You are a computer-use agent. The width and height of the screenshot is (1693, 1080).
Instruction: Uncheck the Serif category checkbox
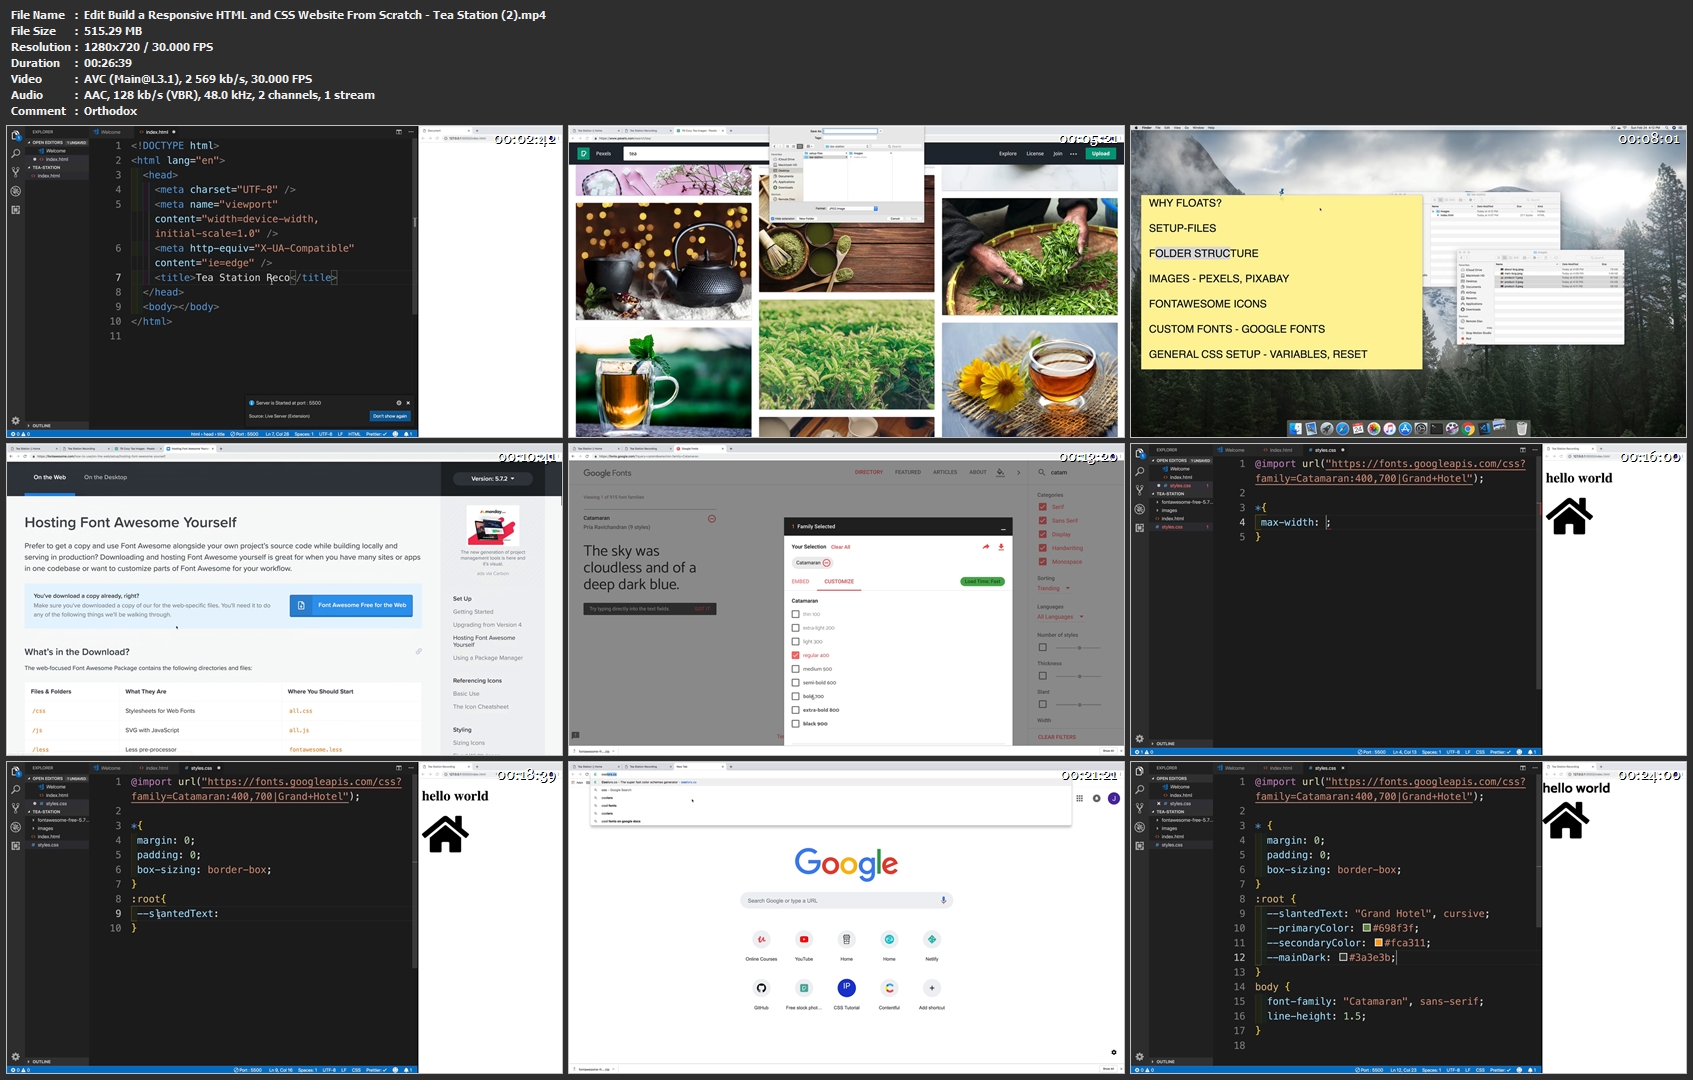pyautogui.click(x=1042, y=506)
